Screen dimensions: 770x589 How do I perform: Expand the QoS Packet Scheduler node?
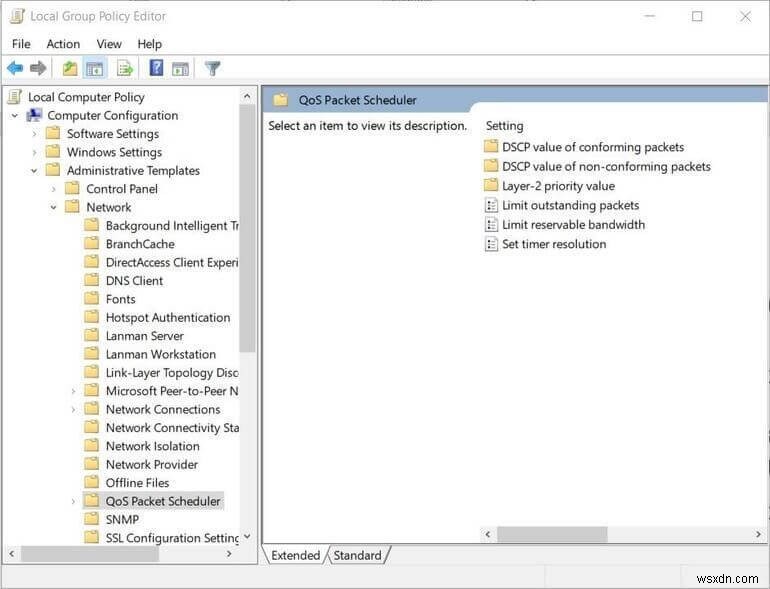(73, 501)
